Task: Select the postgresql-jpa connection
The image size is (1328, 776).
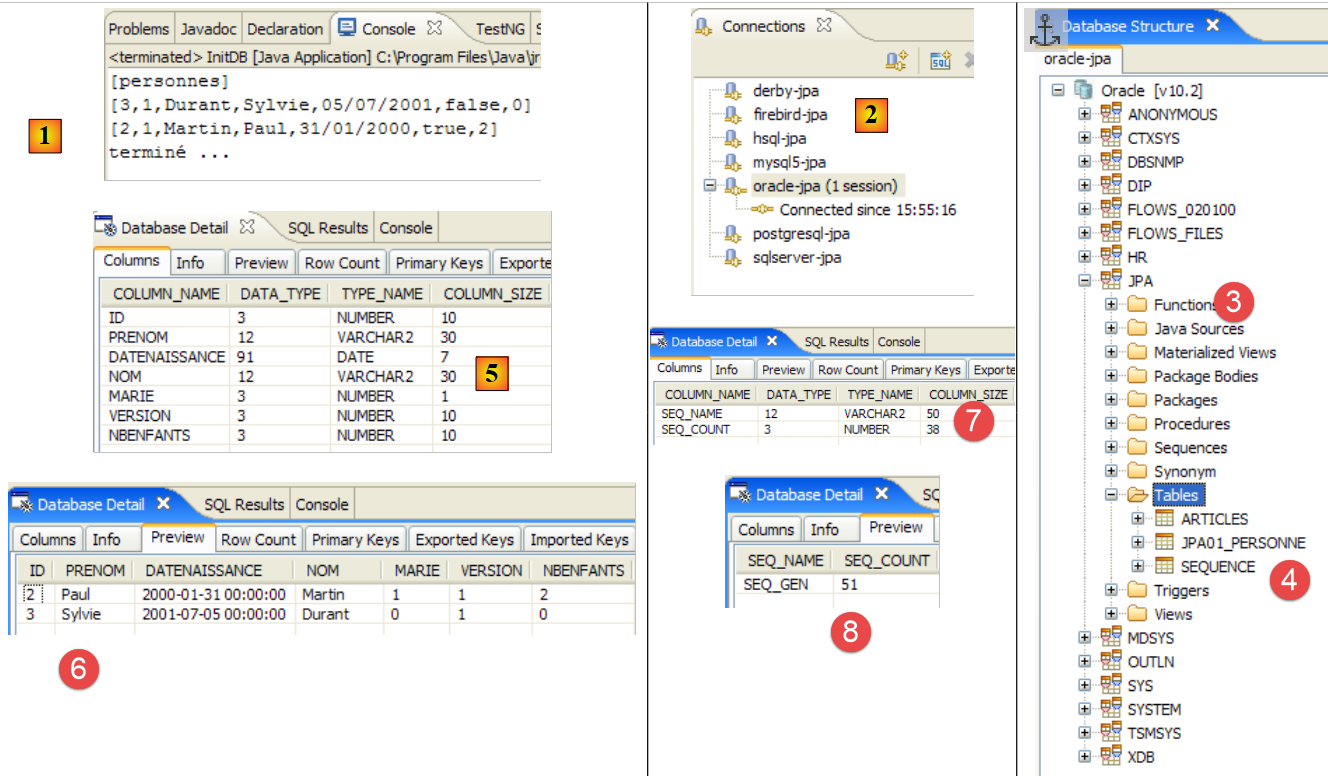Action: coord(801,234)
